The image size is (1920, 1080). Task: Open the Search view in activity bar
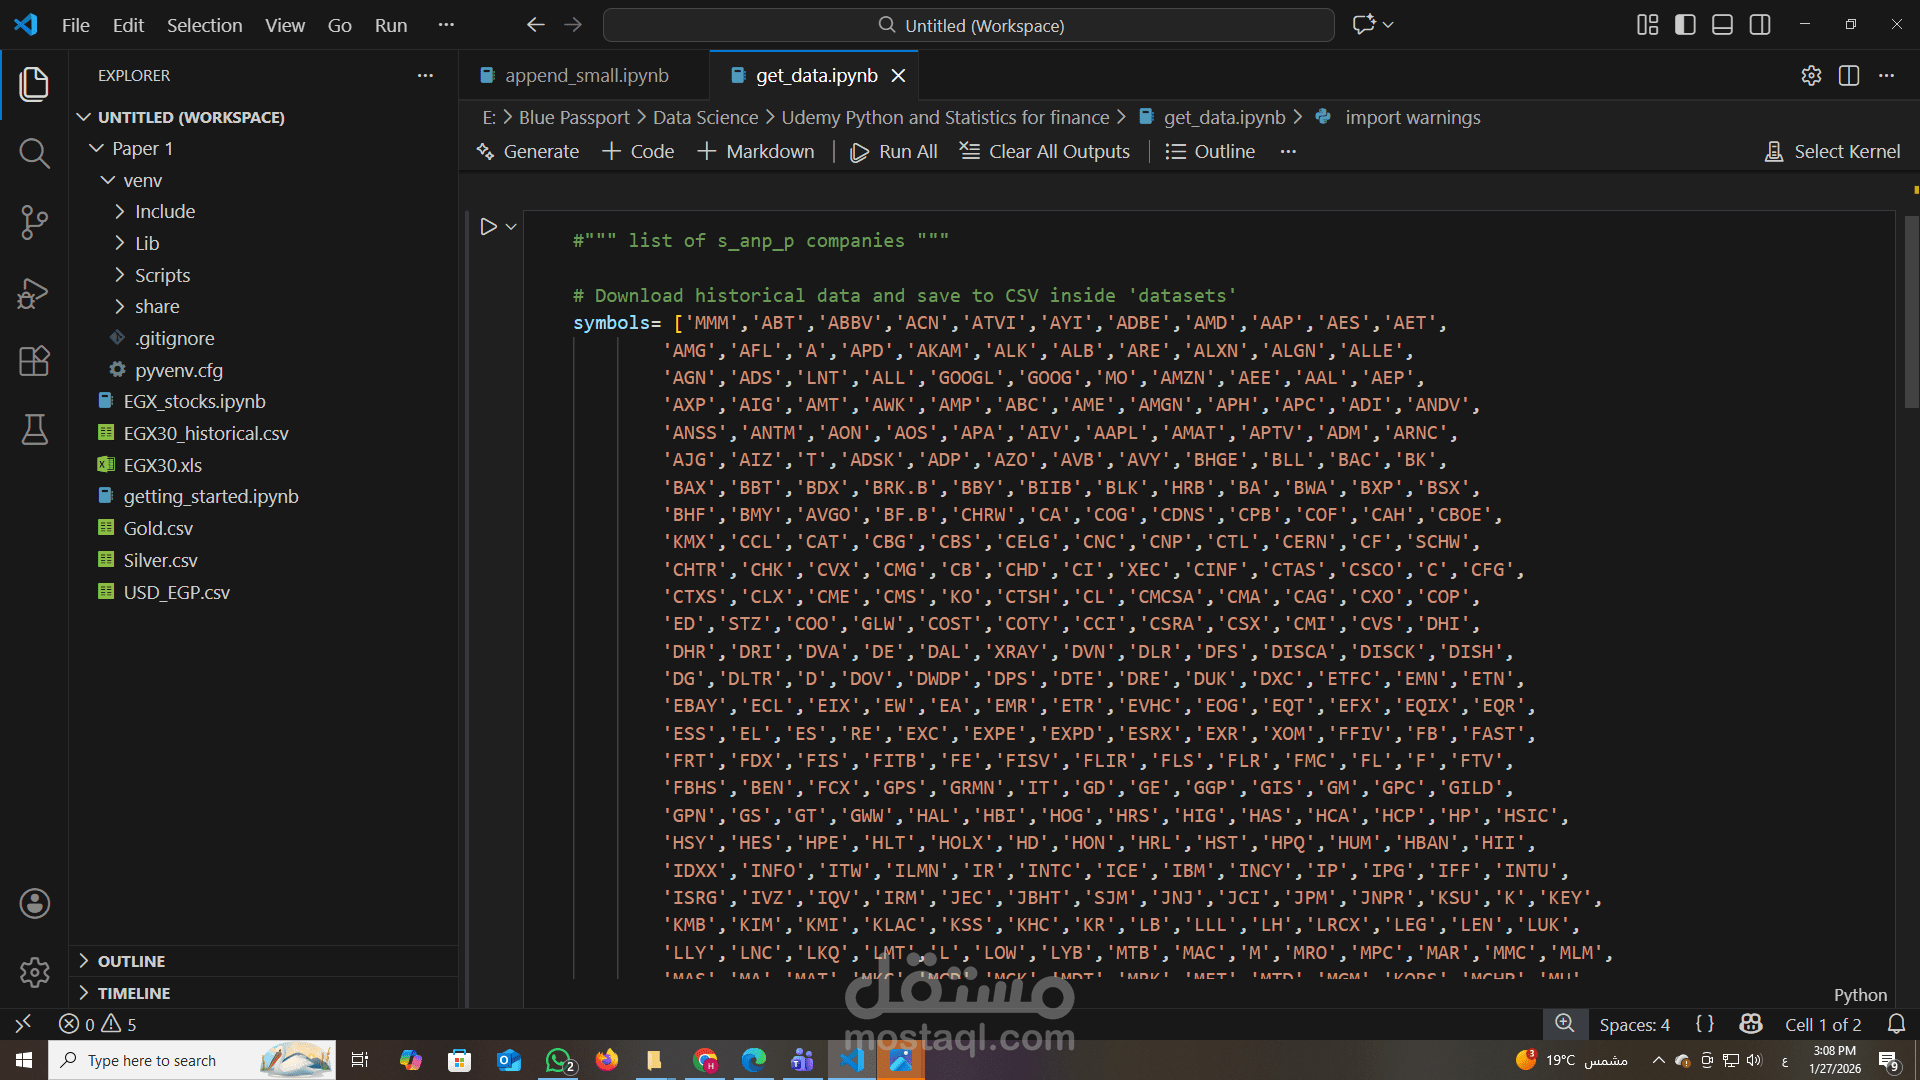pos(34,153)
